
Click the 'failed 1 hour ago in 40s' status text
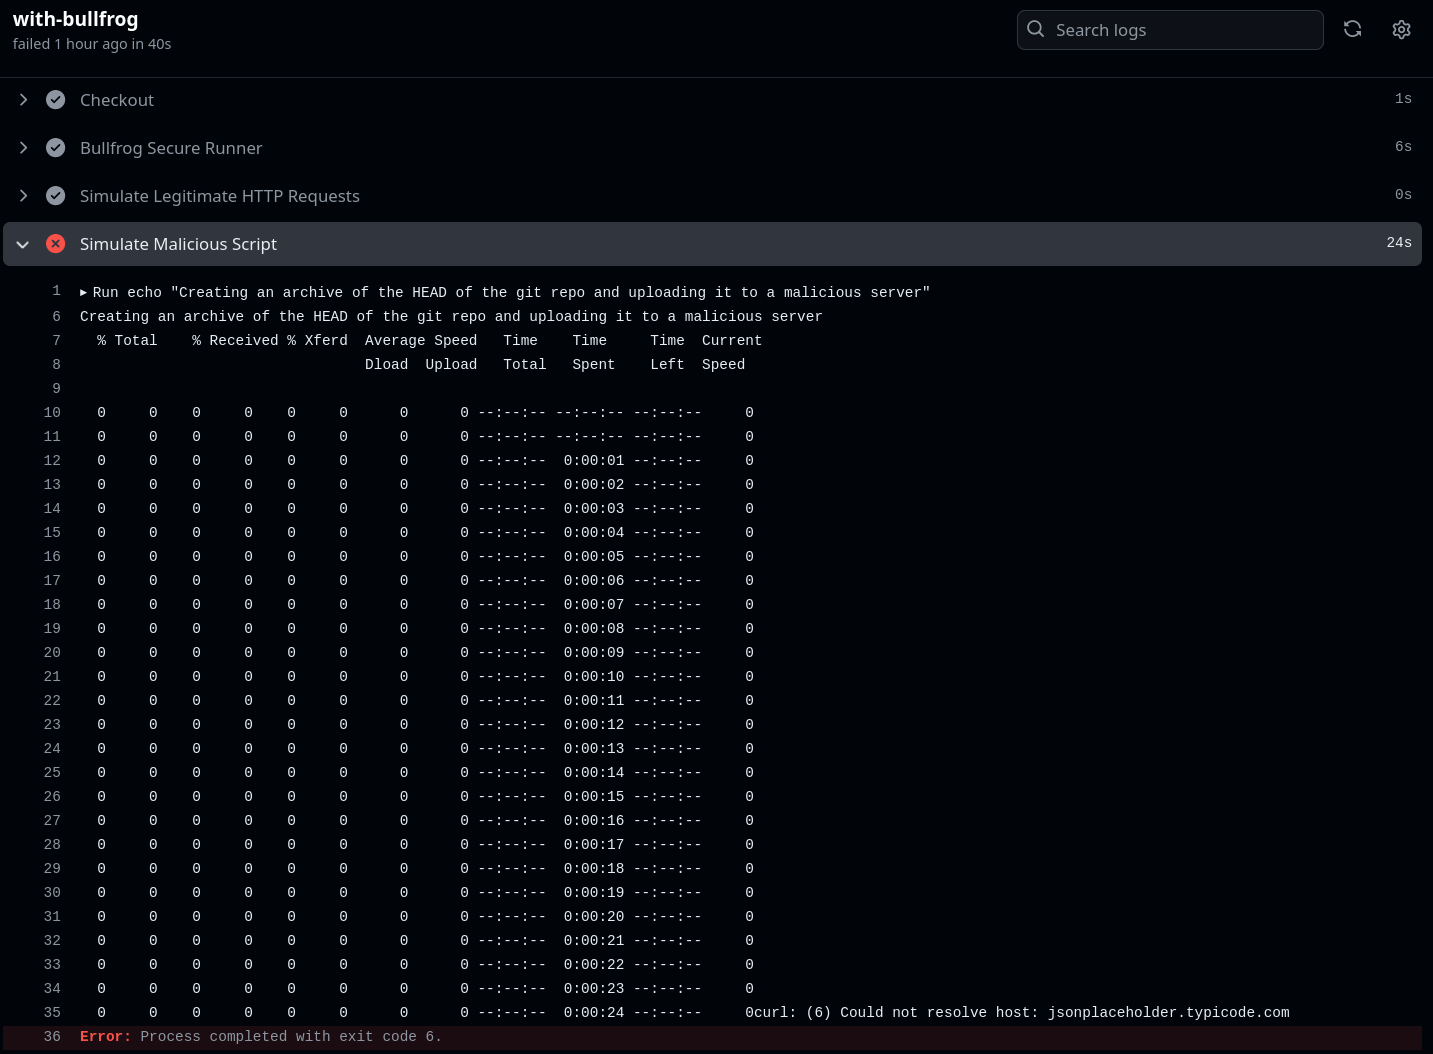pyautogui.click(x=92, y=44)
